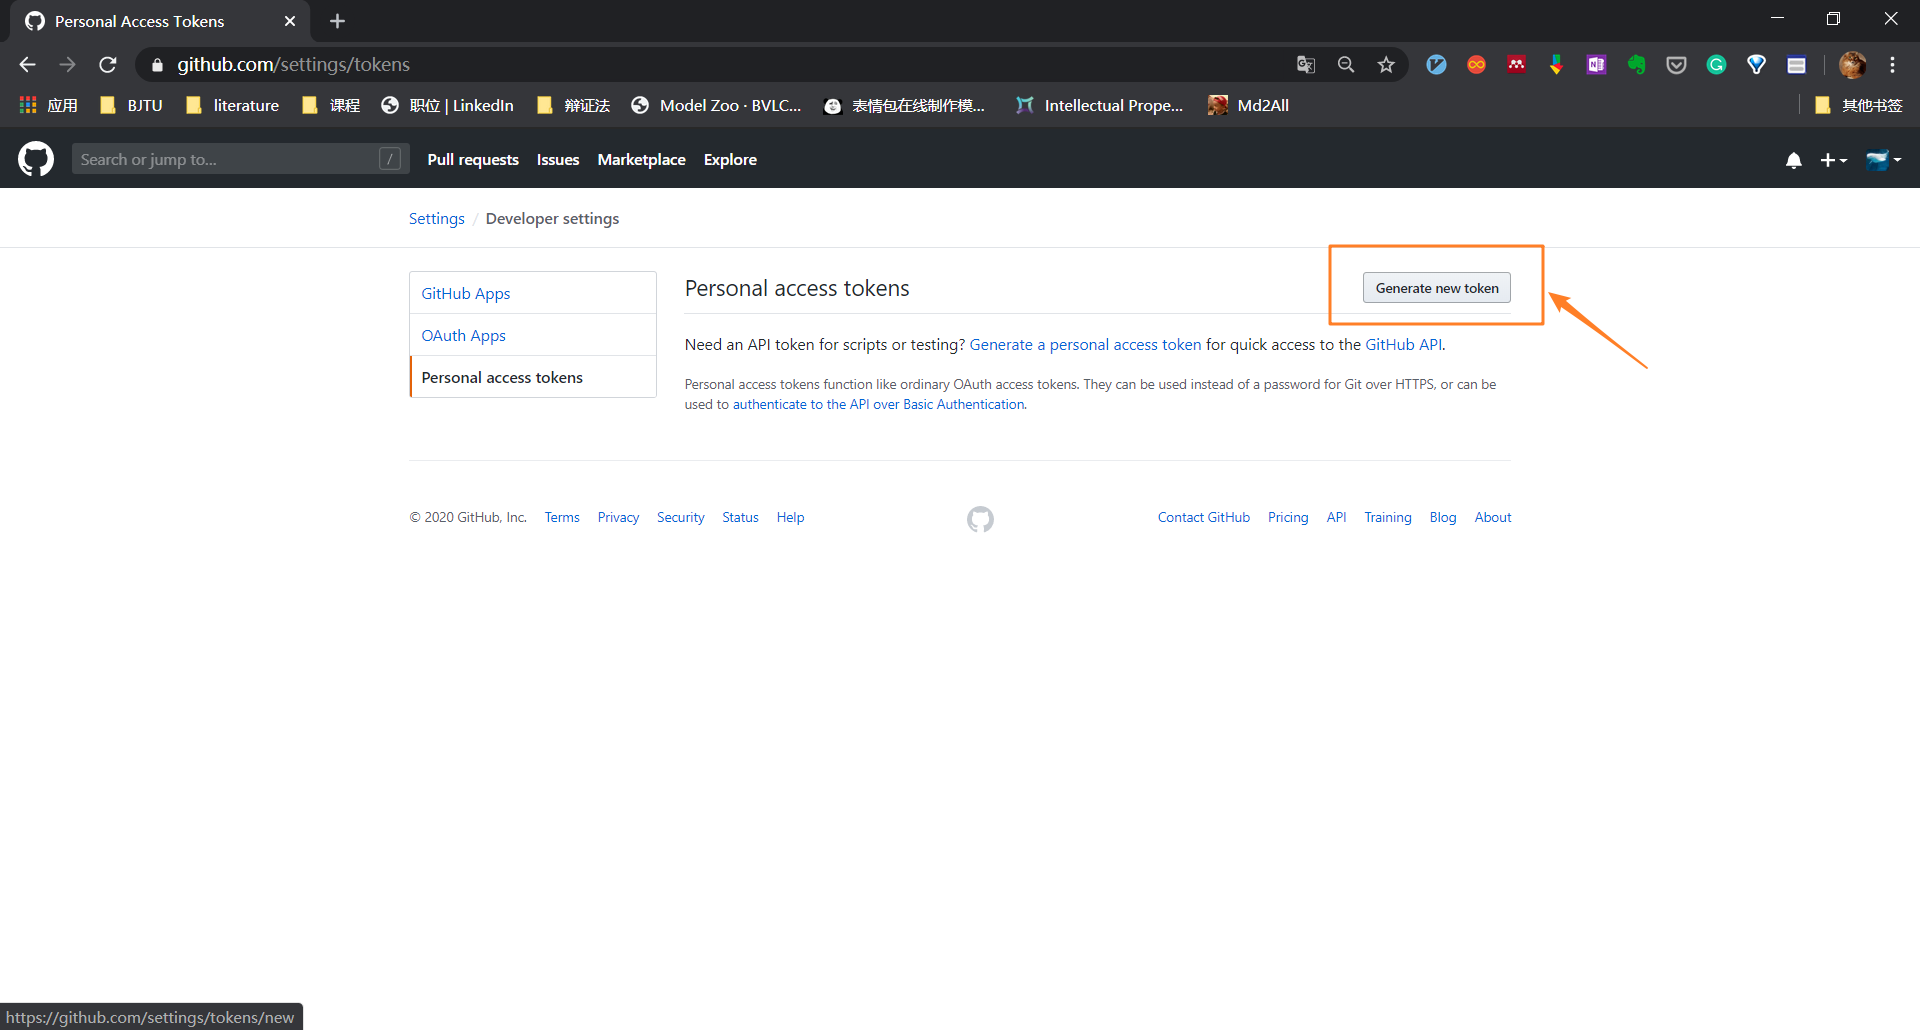1920x1030 pixels.
Task: Open the Intellectual Prope... bookmark
Action: point(1099,105)
